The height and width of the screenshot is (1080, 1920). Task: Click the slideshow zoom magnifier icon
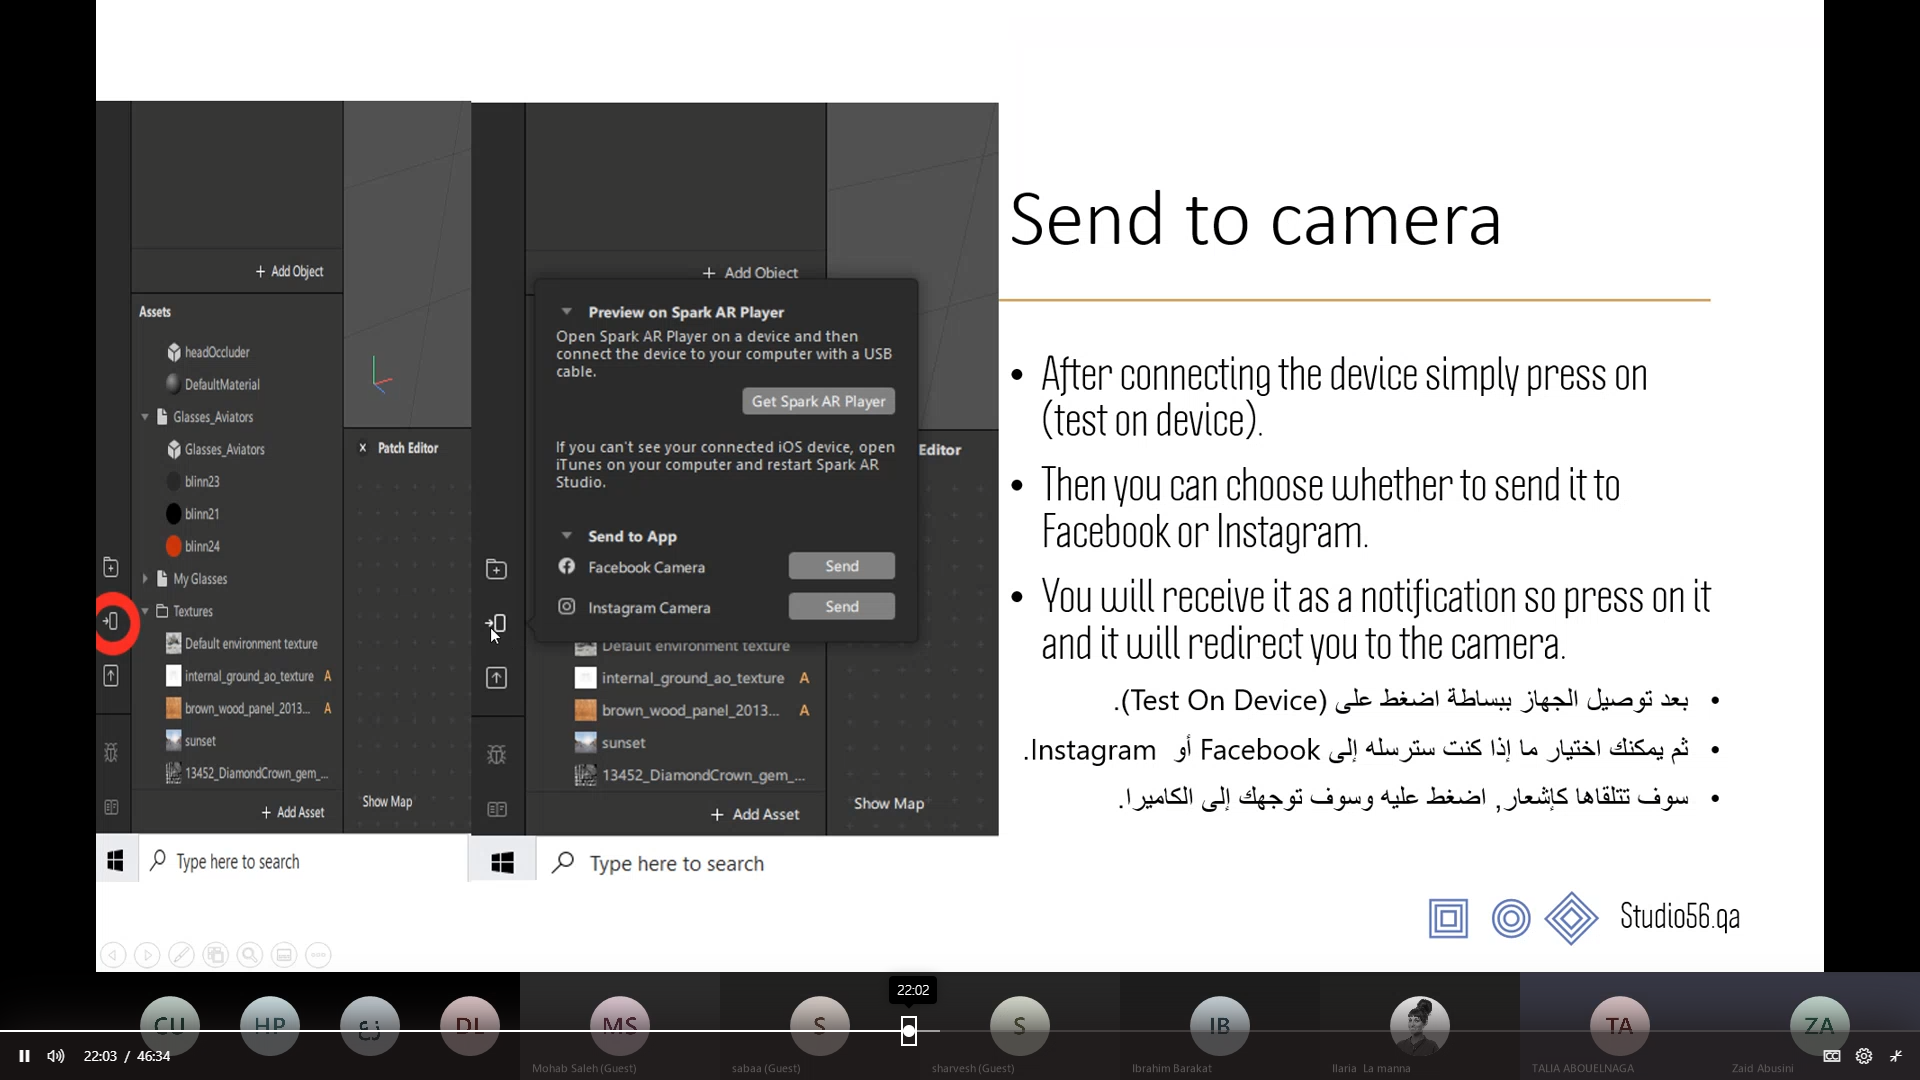pyautogui.click(x=250, y=955)
